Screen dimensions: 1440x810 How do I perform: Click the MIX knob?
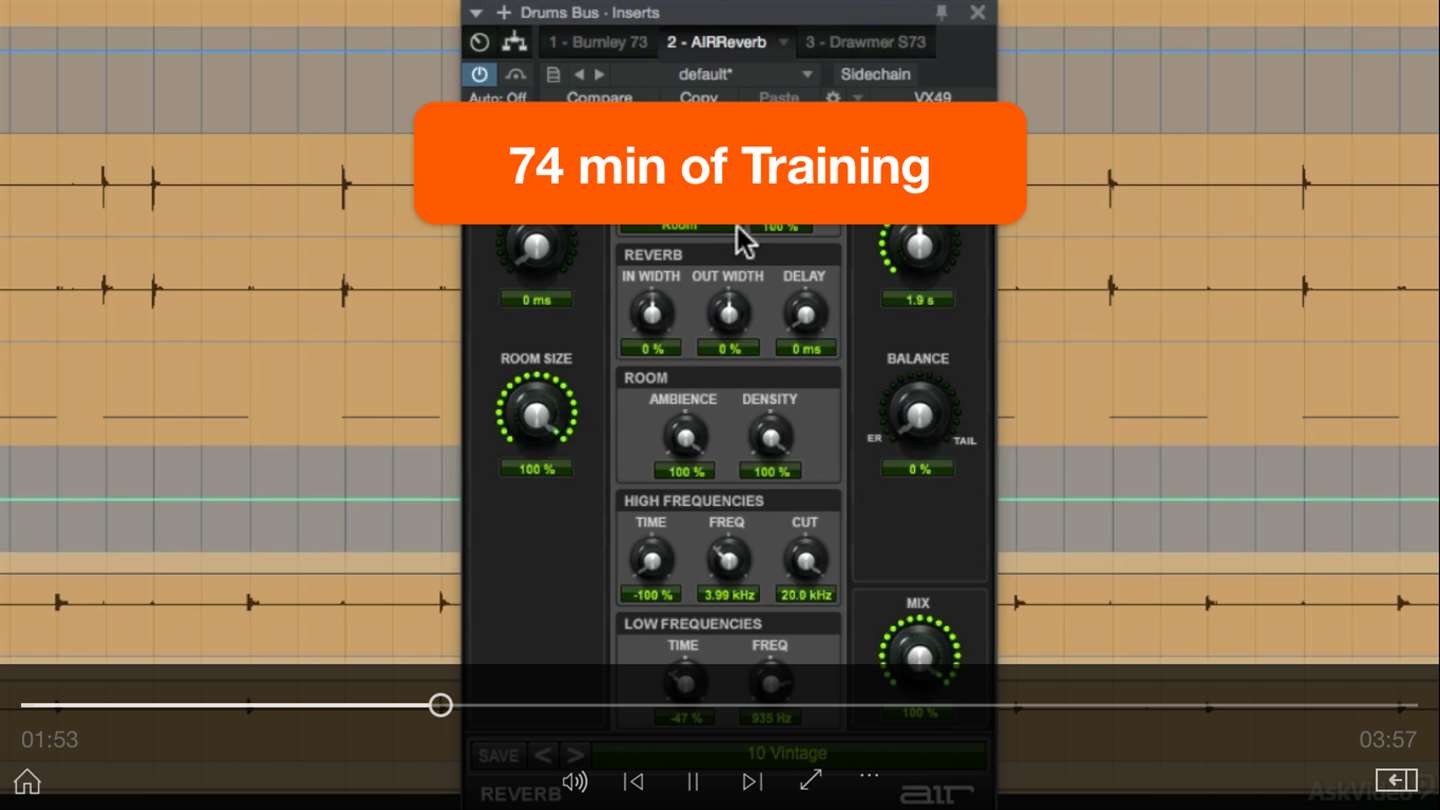[919, 657]
